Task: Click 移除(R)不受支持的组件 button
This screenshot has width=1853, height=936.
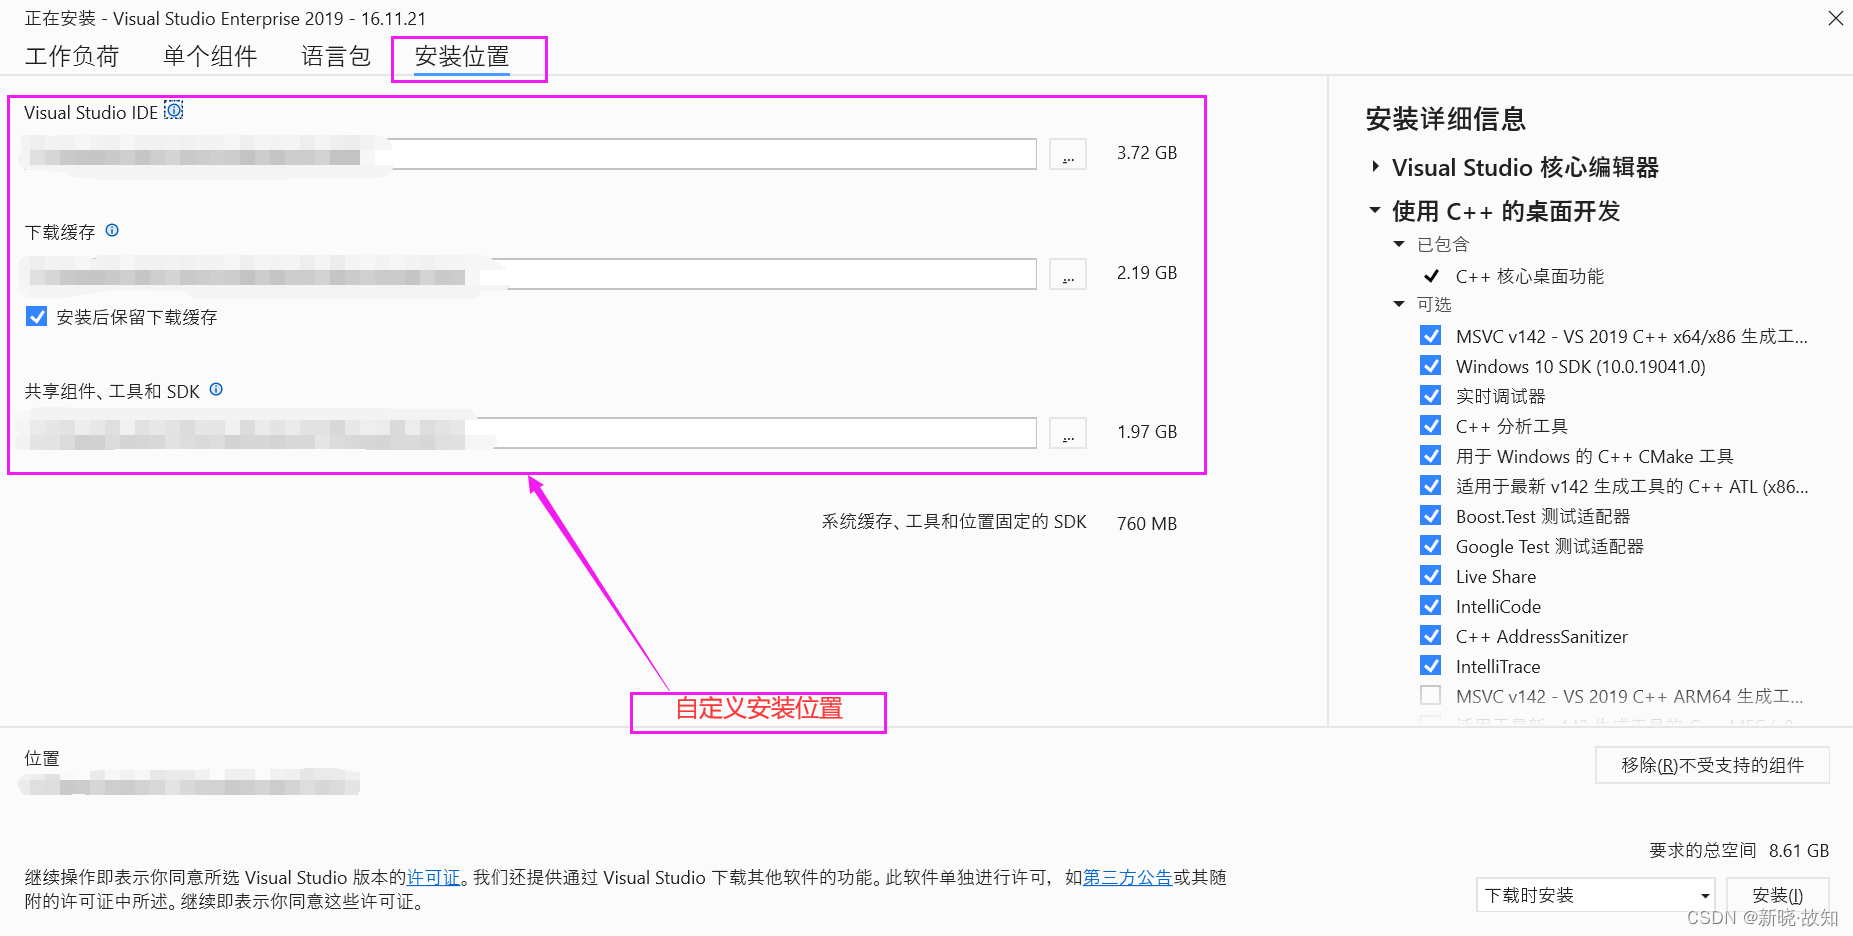Action: (x=1712, y=765)
